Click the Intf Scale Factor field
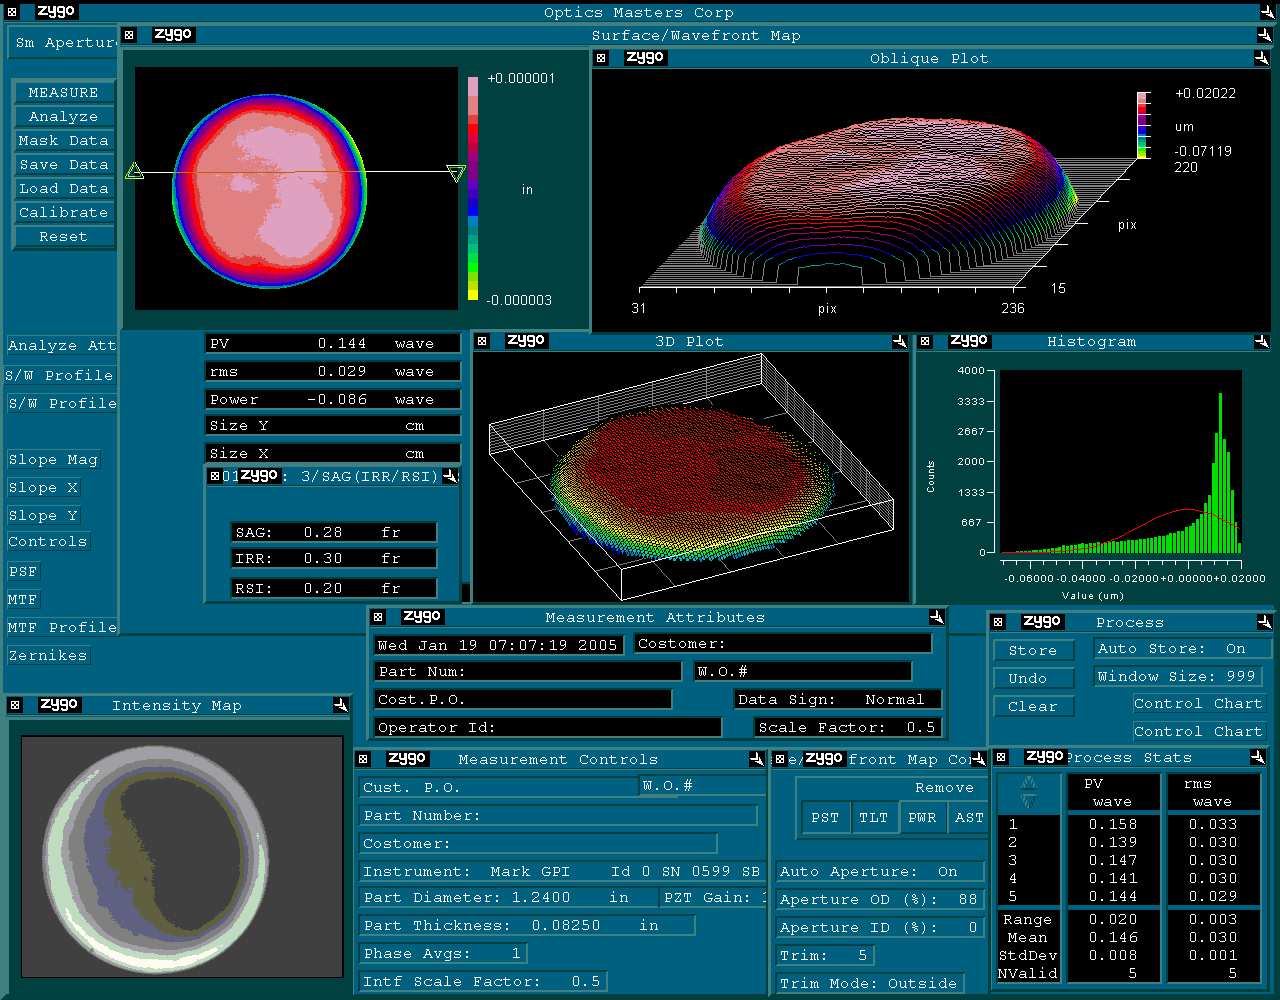This screenshot has width=1280, height=1000. click(483, 982)
